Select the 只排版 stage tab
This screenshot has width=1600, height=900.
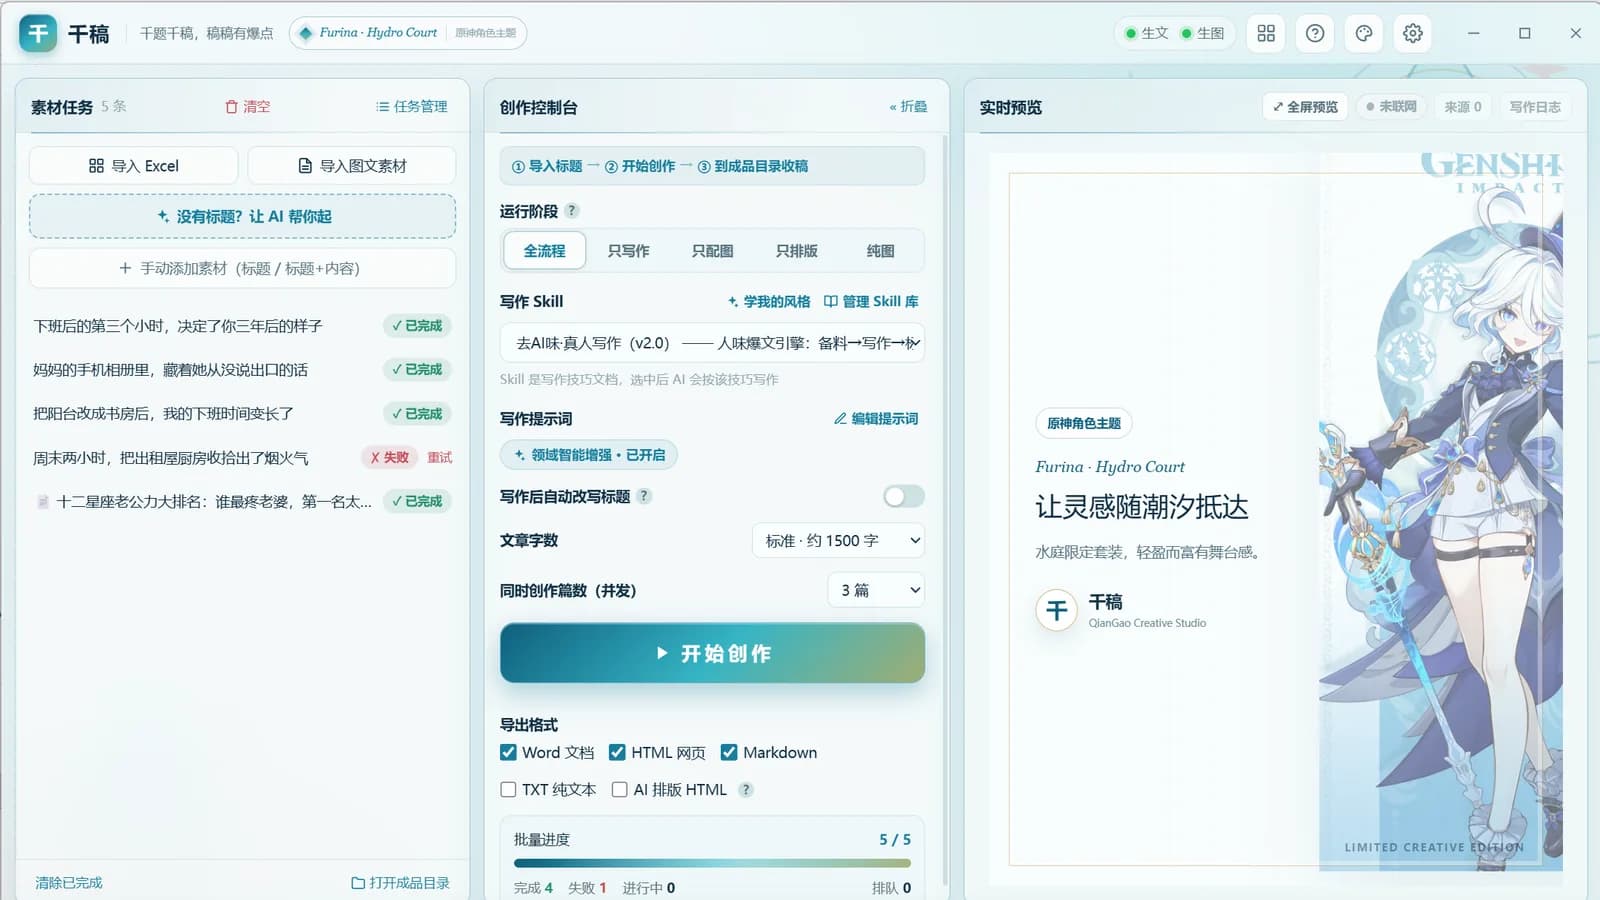pyautogui.click(x=796, y=251)
